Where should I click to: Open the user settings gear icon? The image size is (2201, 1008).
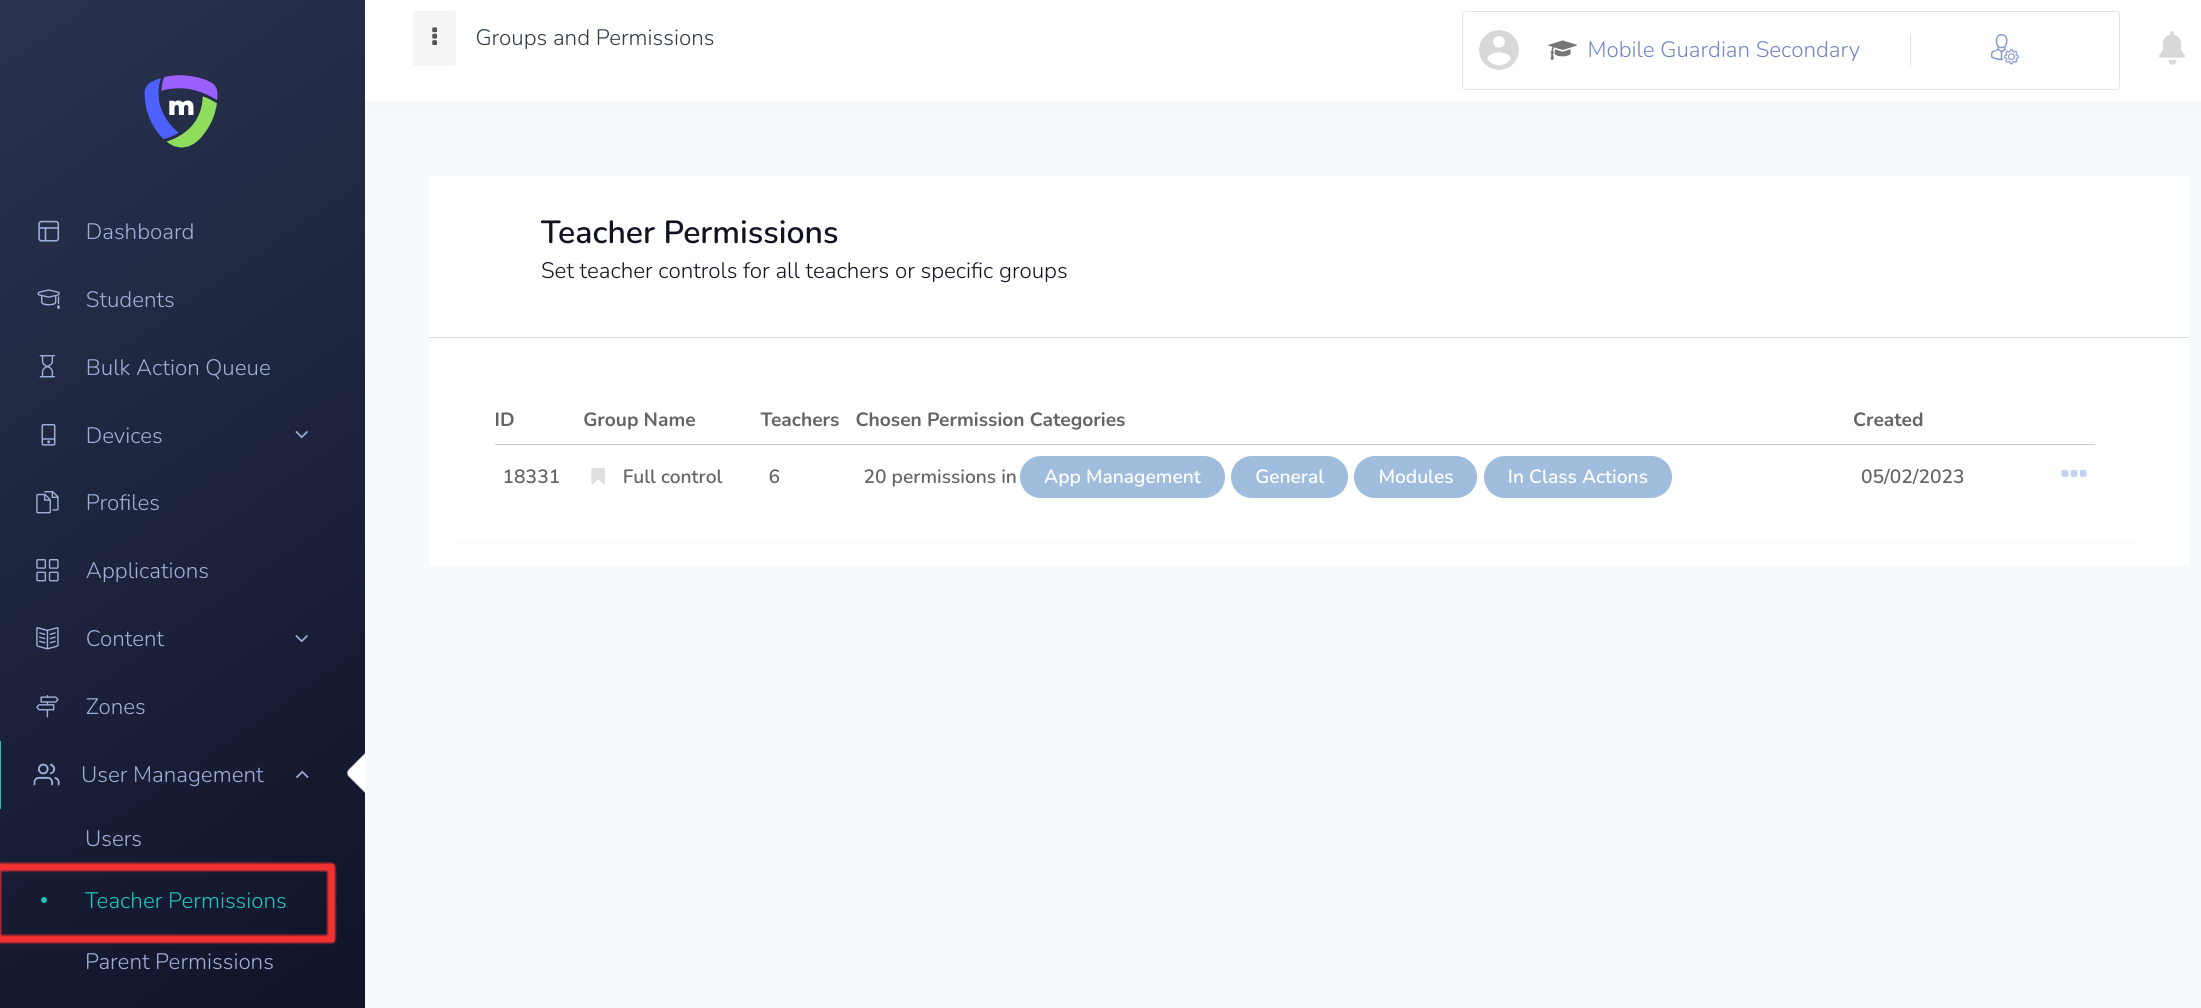[2004, 50]
